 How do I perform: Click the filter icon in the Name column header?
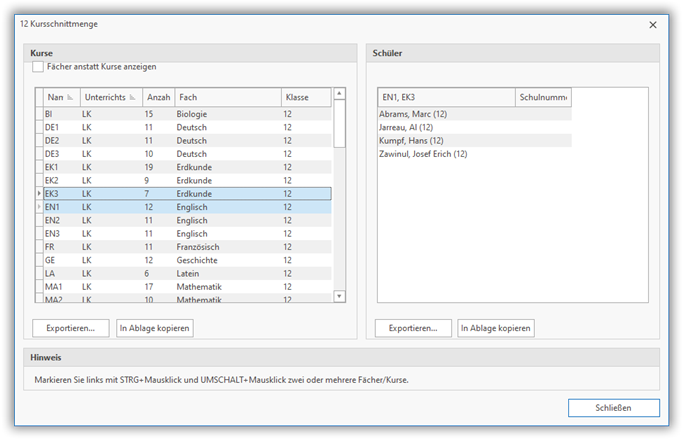point(70,98)
